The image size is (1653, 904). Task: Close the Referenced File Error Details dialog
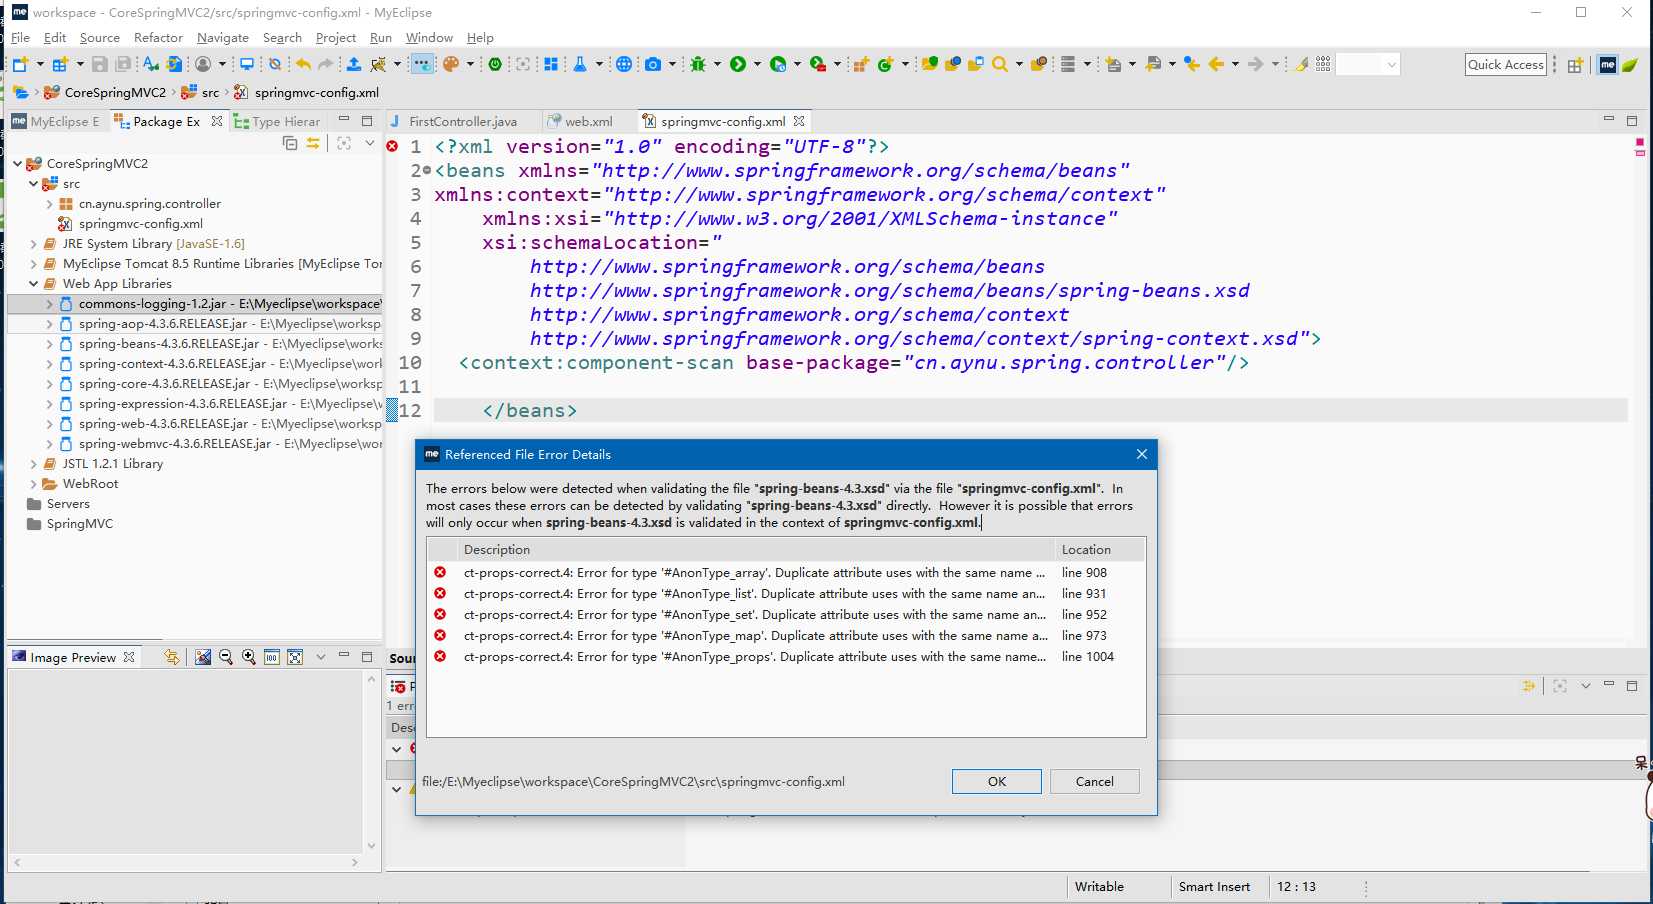(x=1141, y=454)
